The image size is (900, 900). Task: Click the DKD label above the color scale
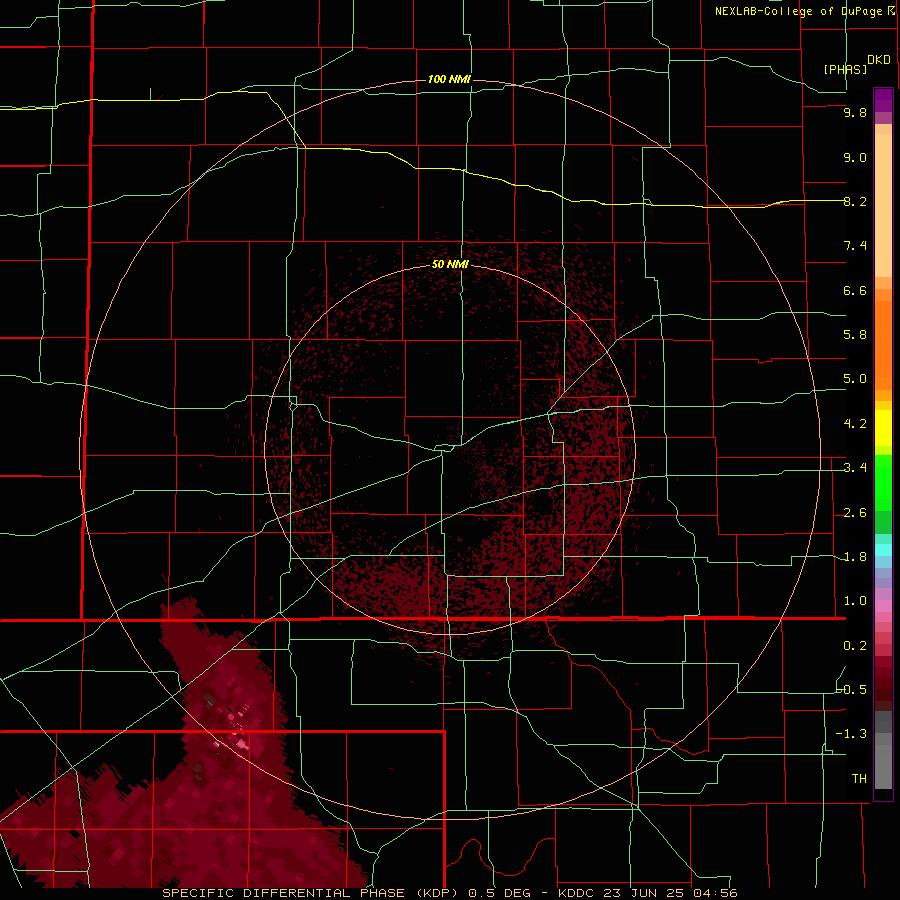pos(879,60)
